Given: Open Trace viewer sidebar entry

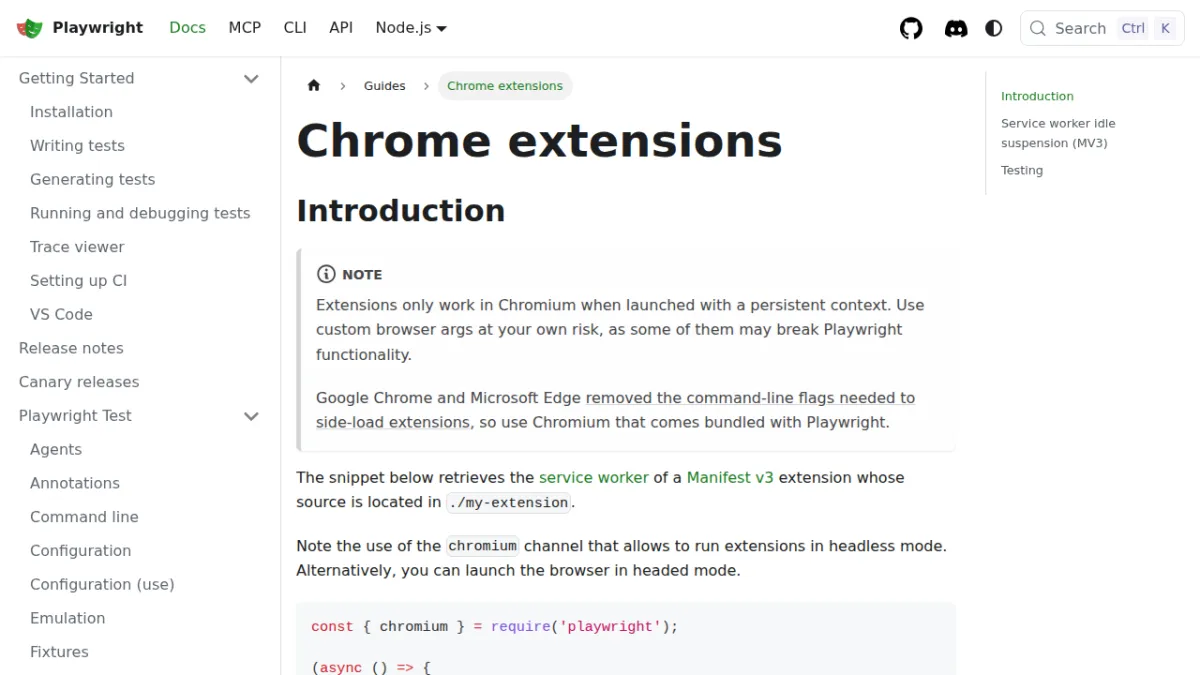Looking at the screenshot, I should pos(77,247).
